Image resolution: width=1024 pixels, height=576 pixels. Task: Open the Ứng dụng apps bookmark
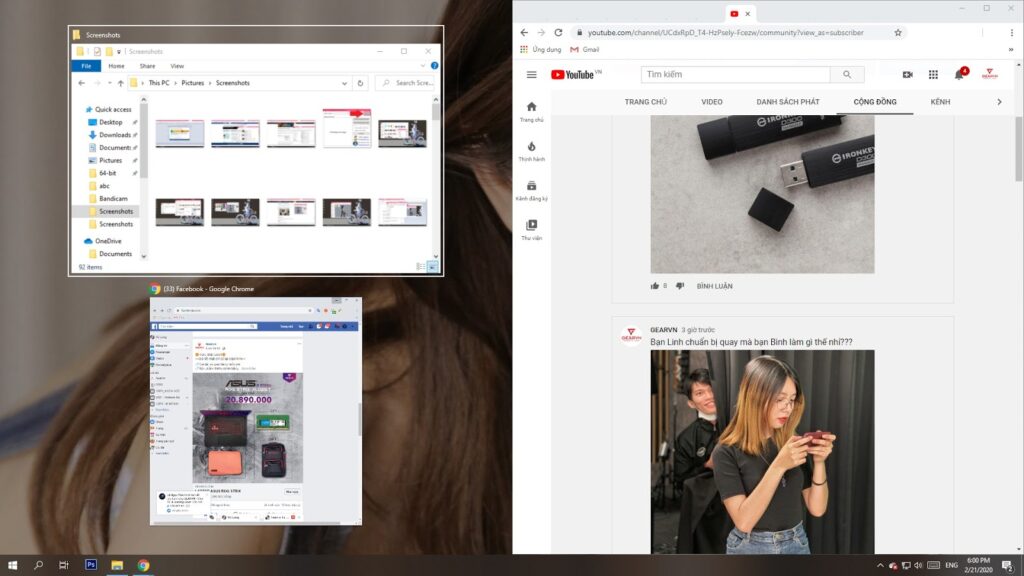click(x=541, y=50)
